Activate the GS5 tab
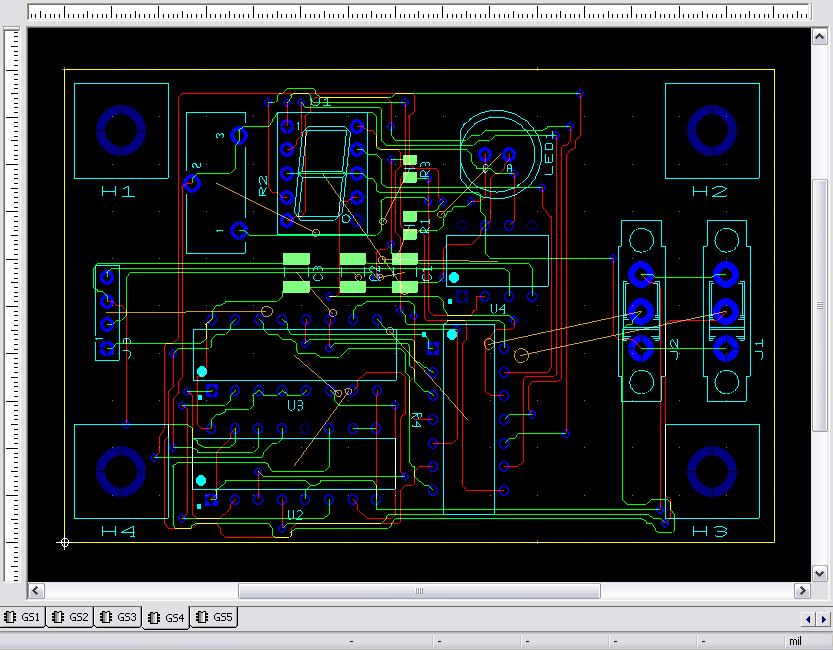833x651 pixels. (215, 618)
